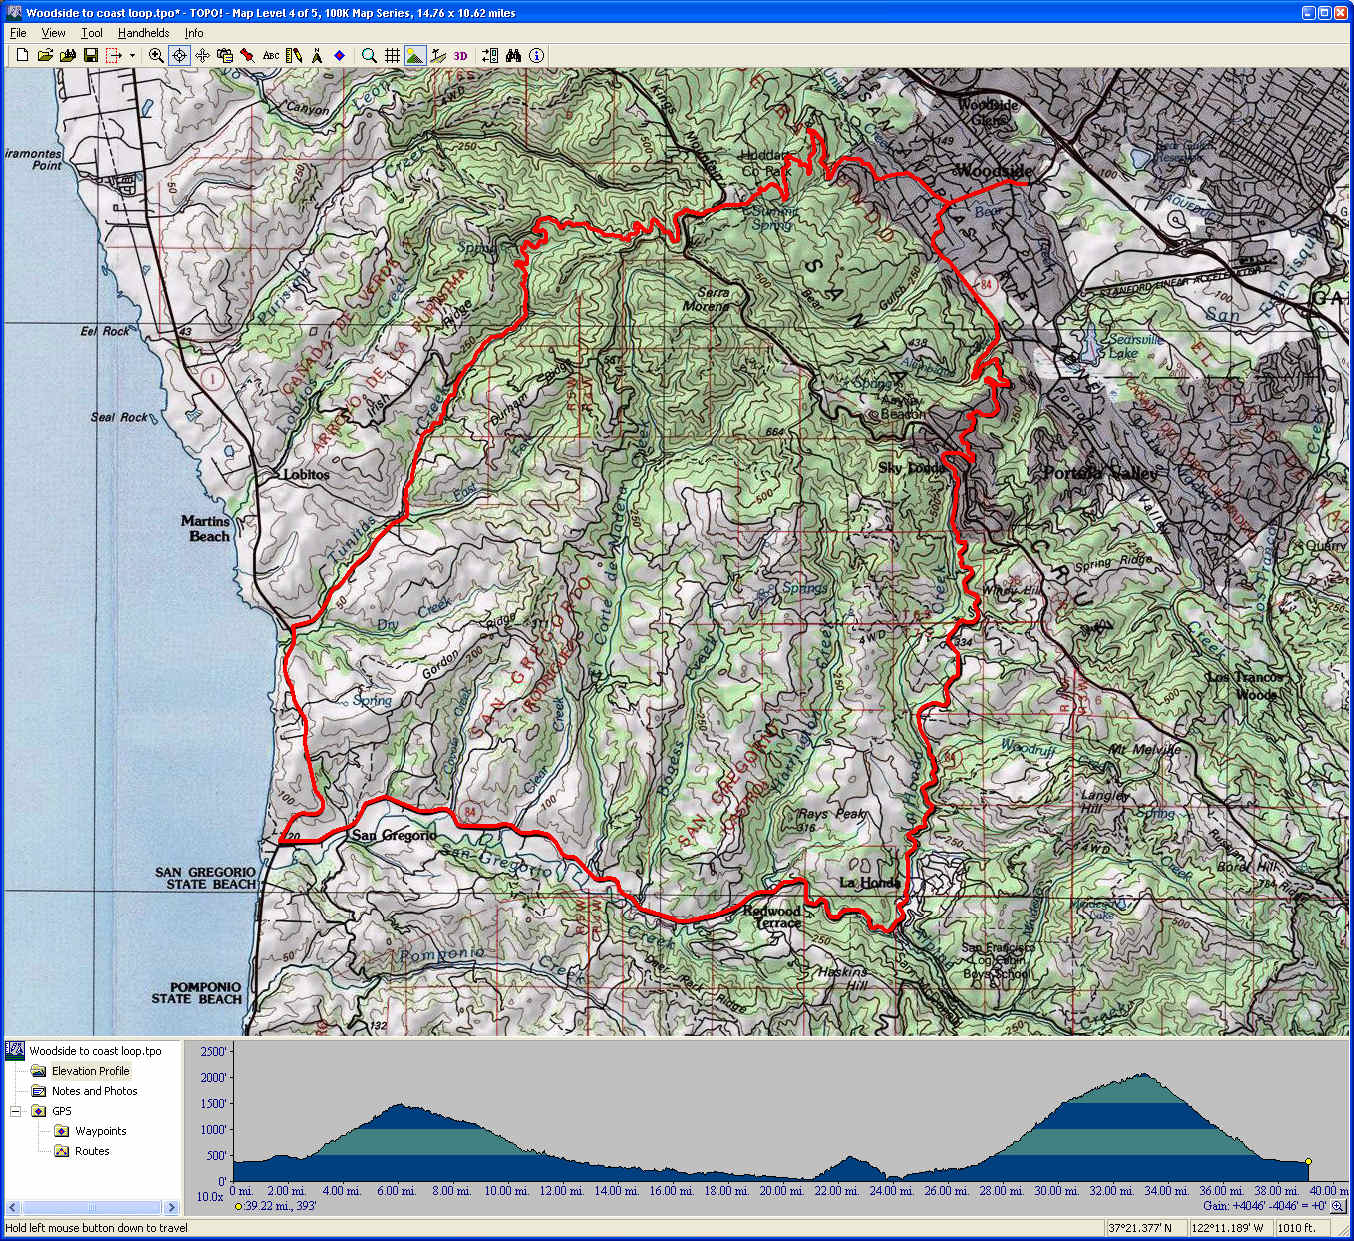The width and height of the screenshot is (1354, 1241).
Task: Select the Waypoints folder in the tree
Action: pyautogui.click(x=100, y=1131)
